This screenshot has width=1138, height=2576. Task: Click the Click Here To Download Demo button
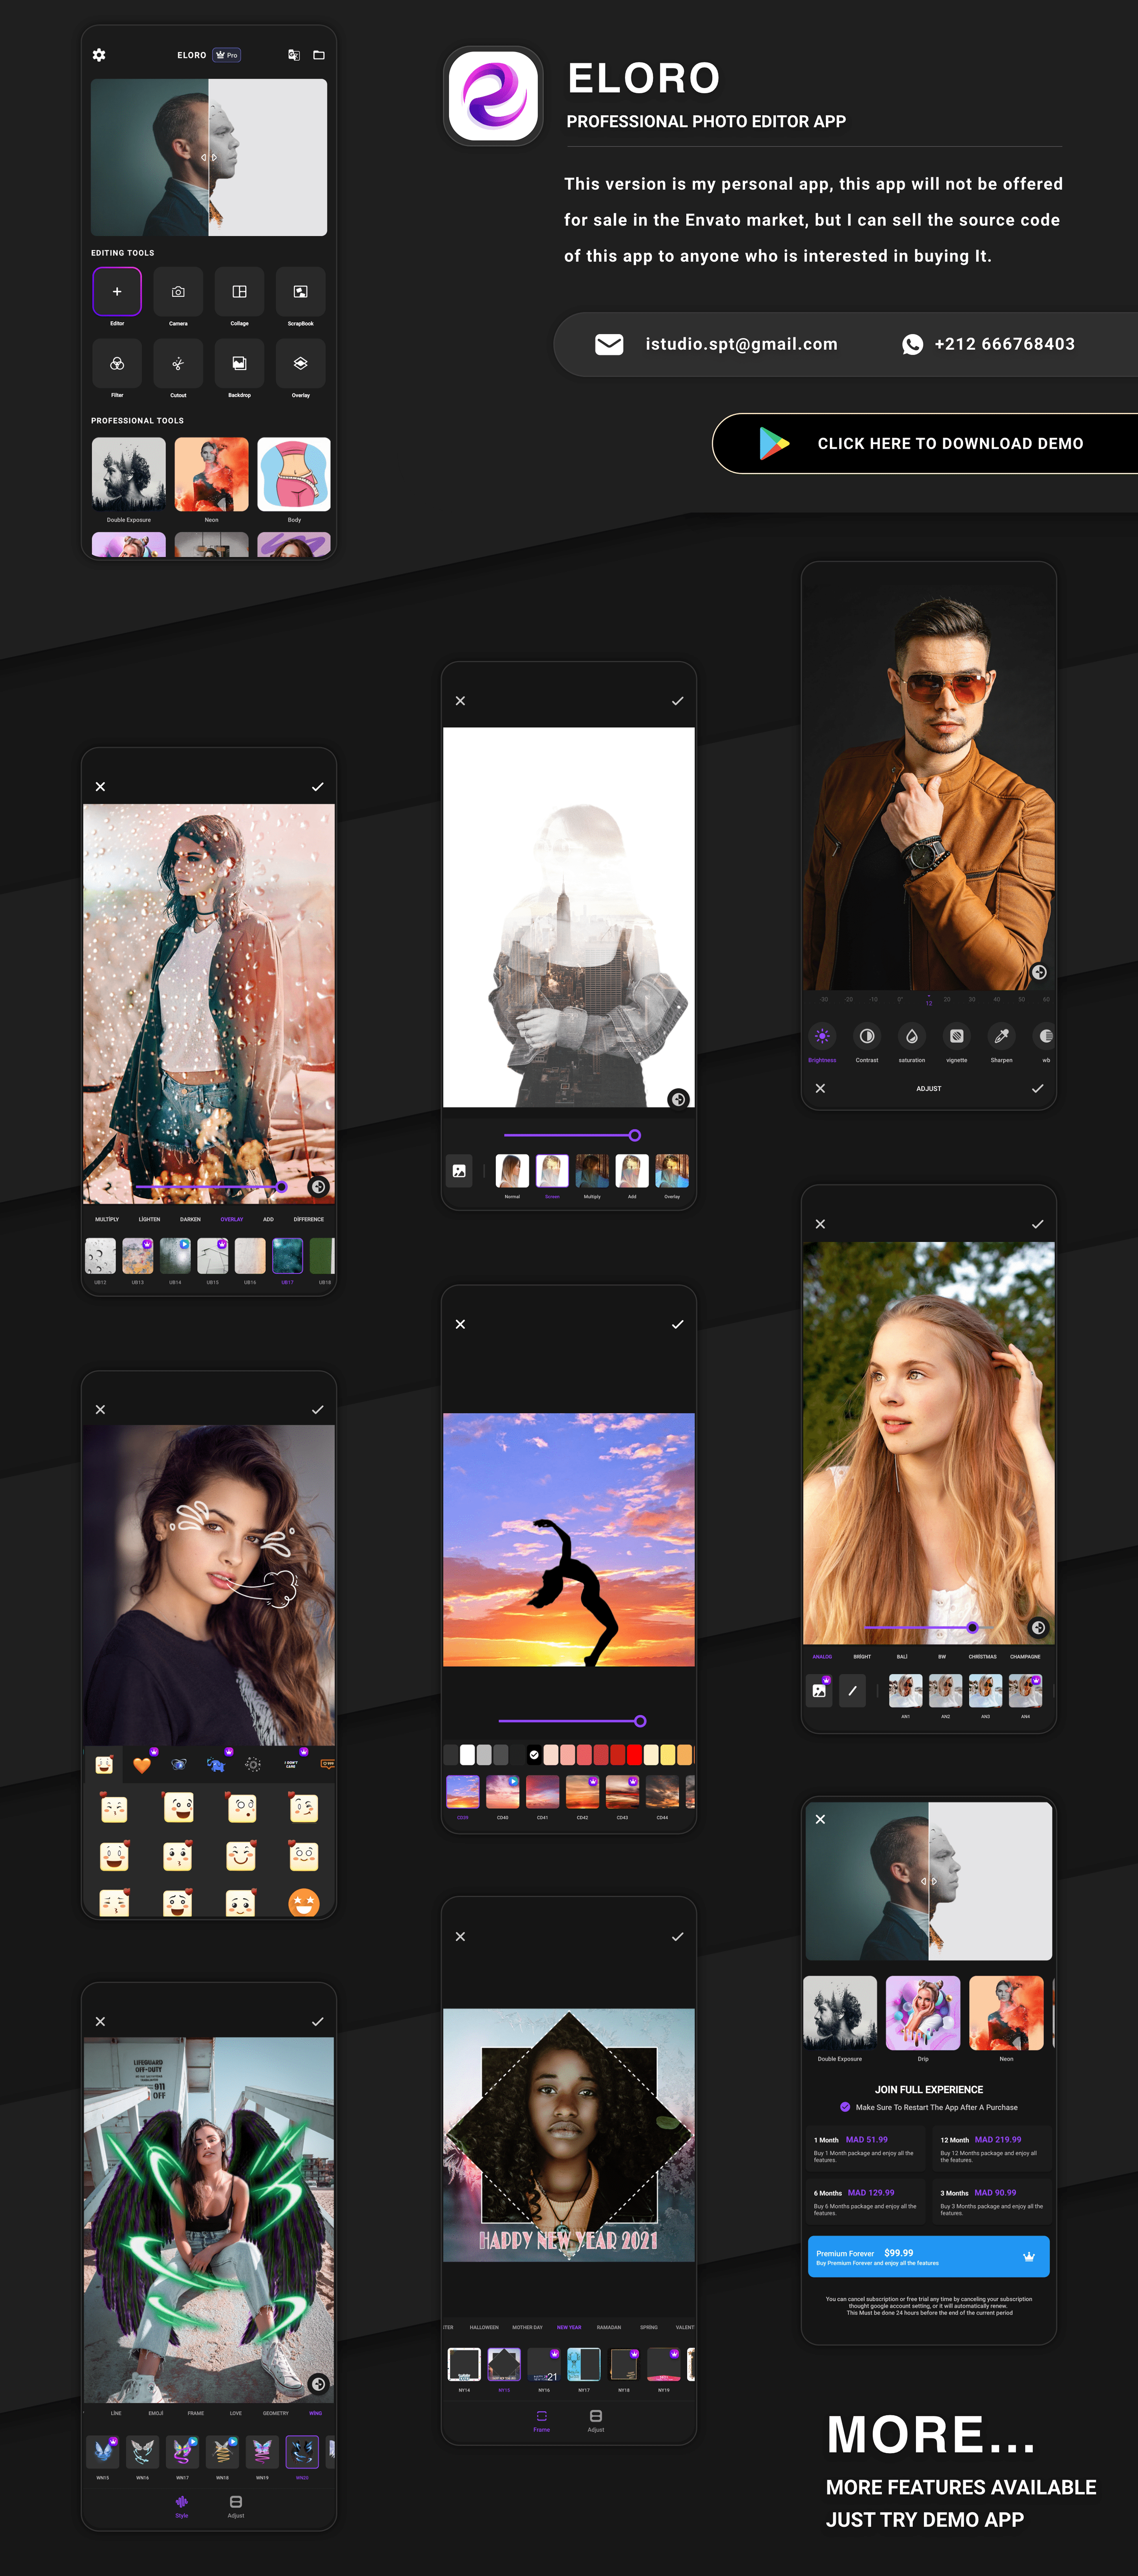tap(925, 443)
